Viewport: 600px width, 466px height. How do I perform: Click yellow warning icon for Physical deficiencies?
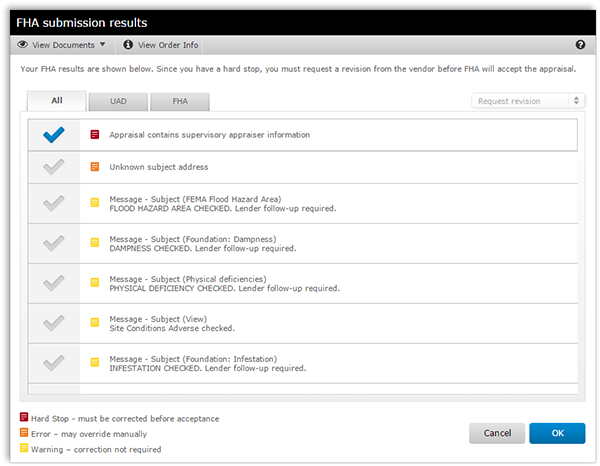pyautogui.click(x=95, y=283)
